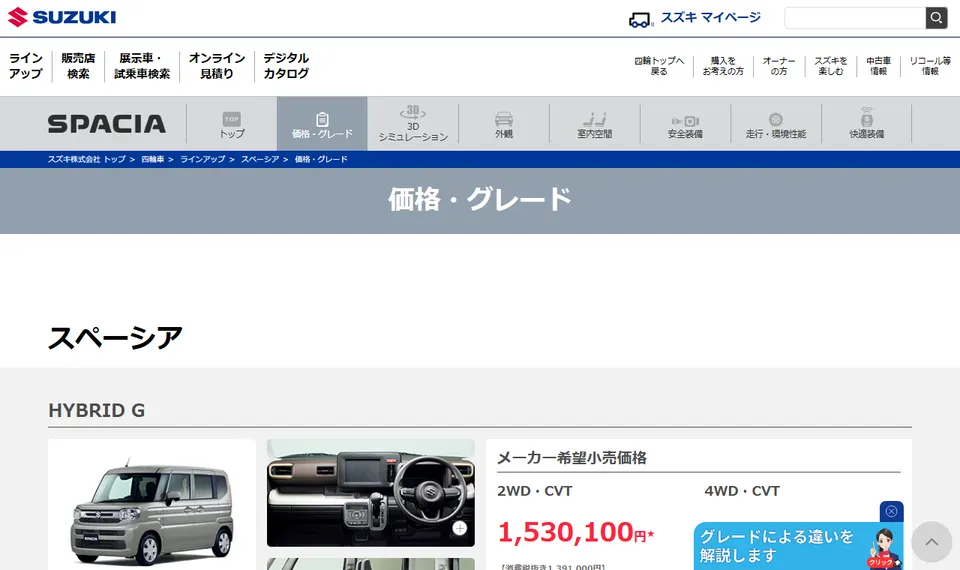
Task: Open the 価格・グレード tab
Action: pos(322,124)
